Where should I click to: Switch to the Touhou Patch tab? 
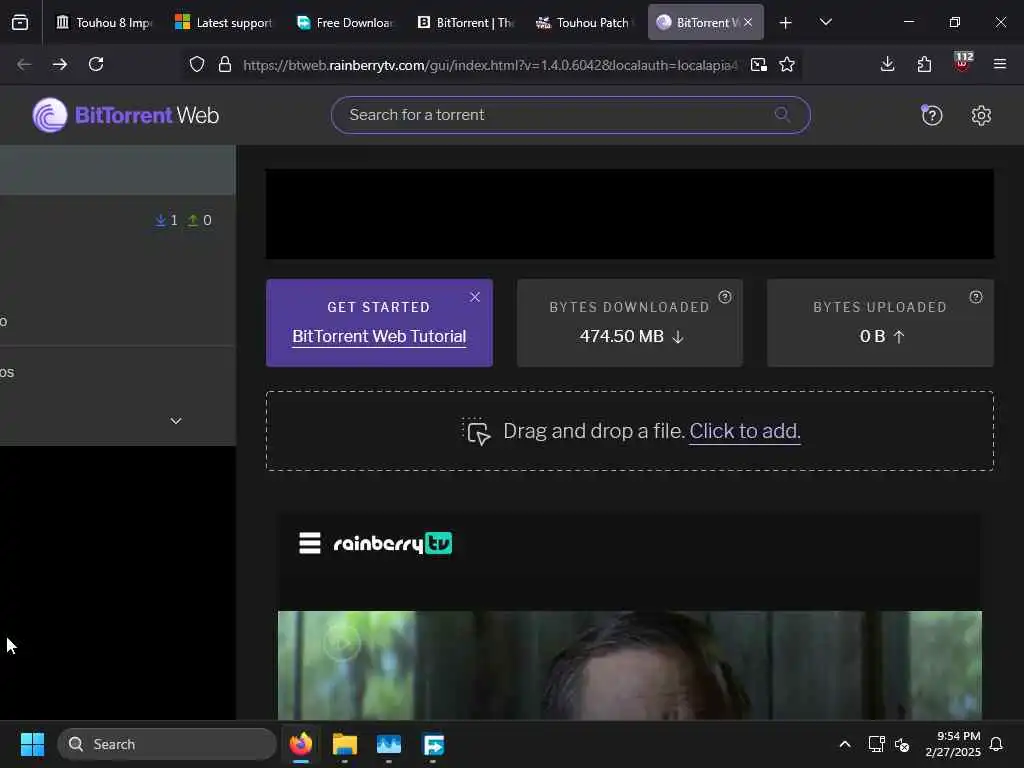[x=586, y=23]
